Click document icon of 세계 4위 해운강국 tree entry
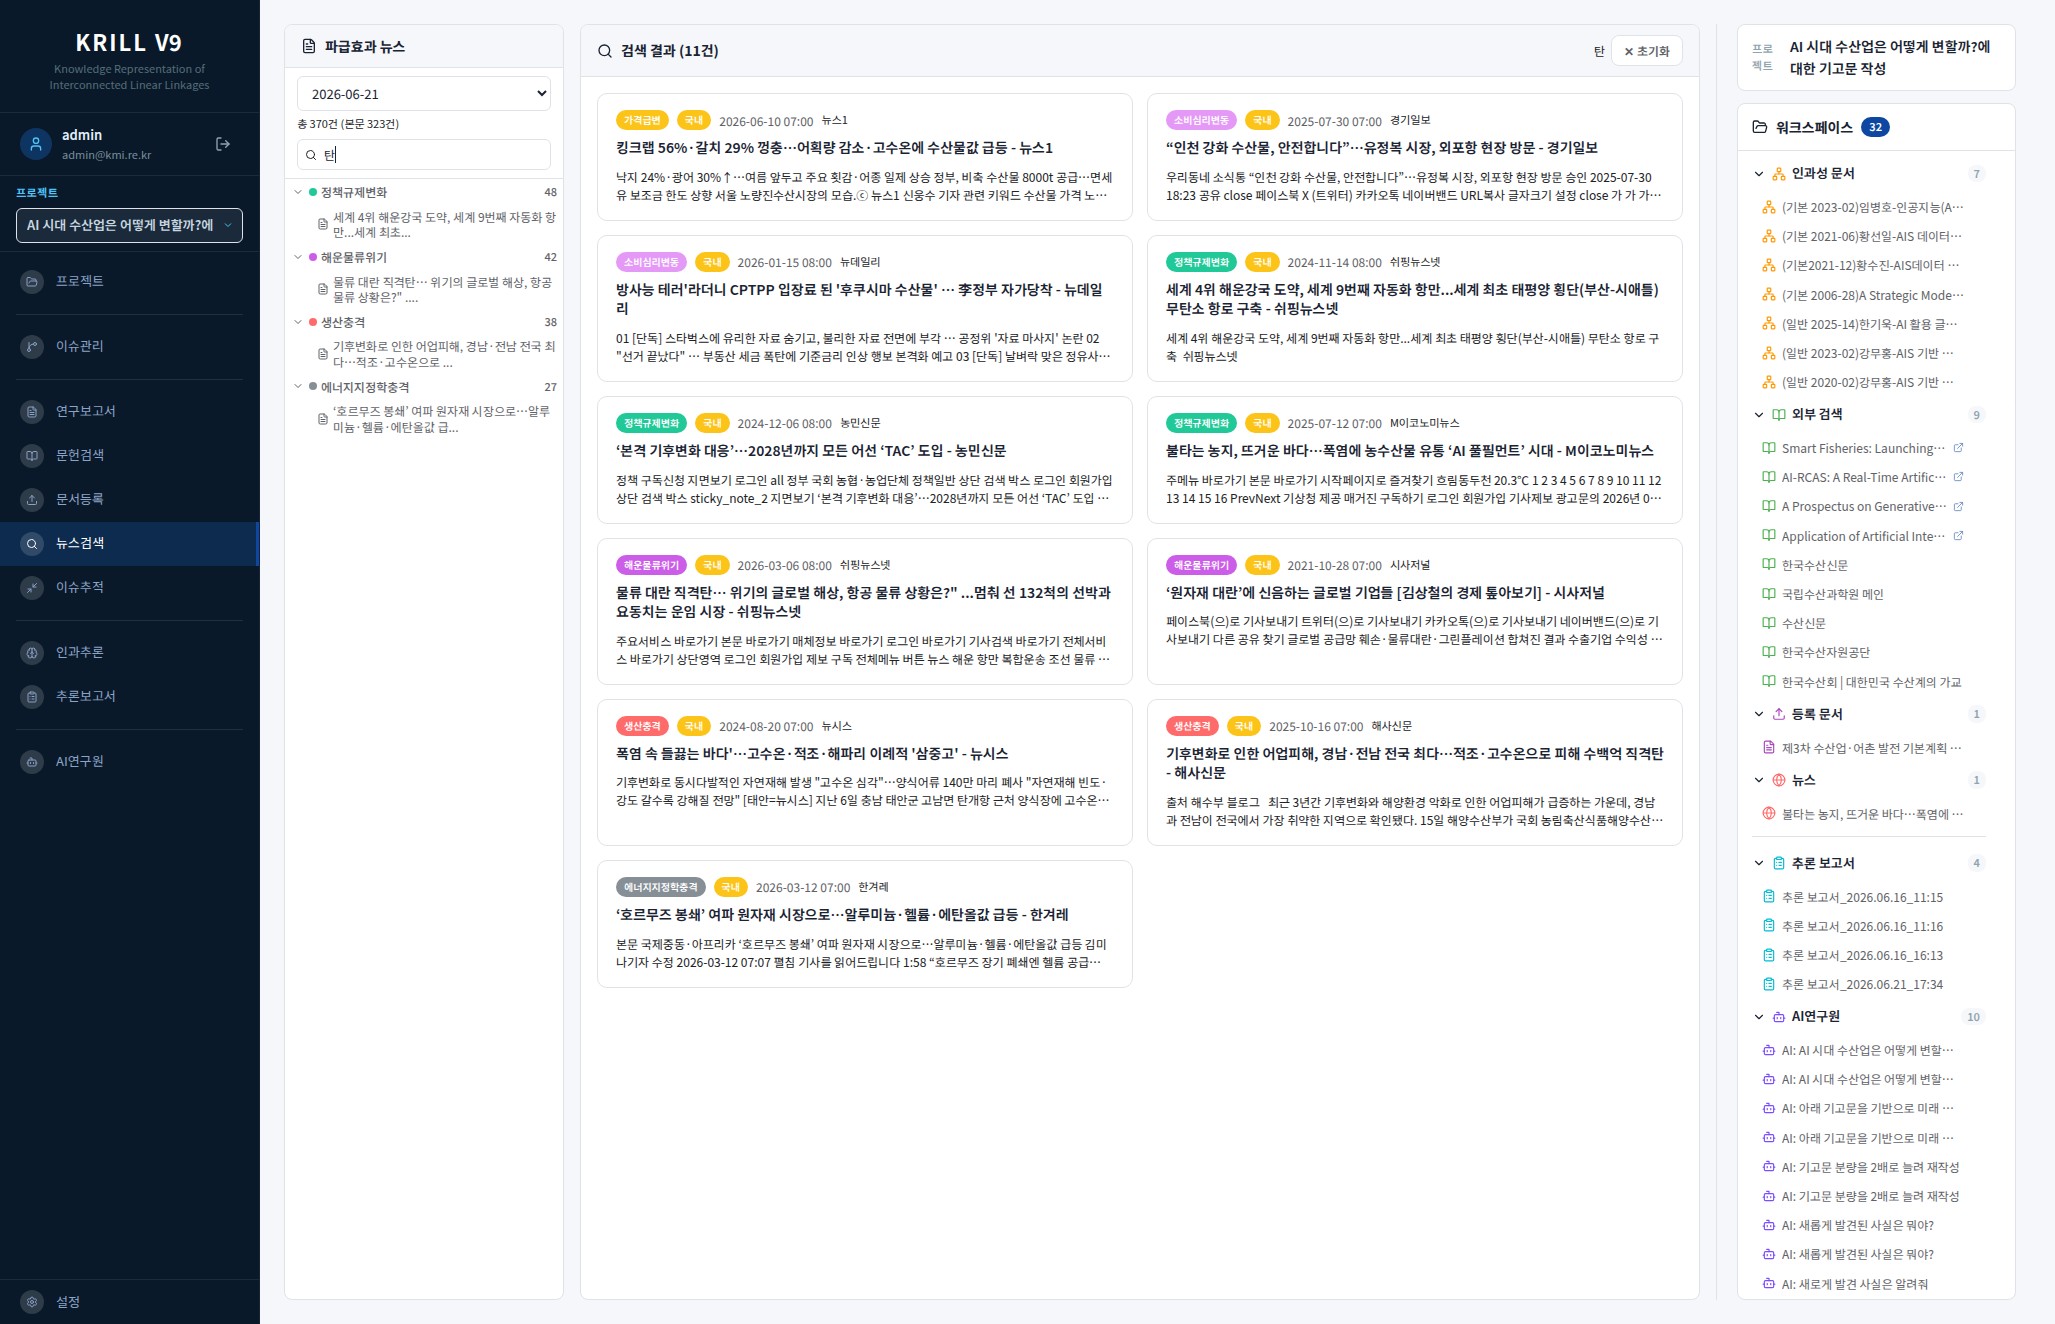Screen dimensions: 2055x1324 coord(323,224)
